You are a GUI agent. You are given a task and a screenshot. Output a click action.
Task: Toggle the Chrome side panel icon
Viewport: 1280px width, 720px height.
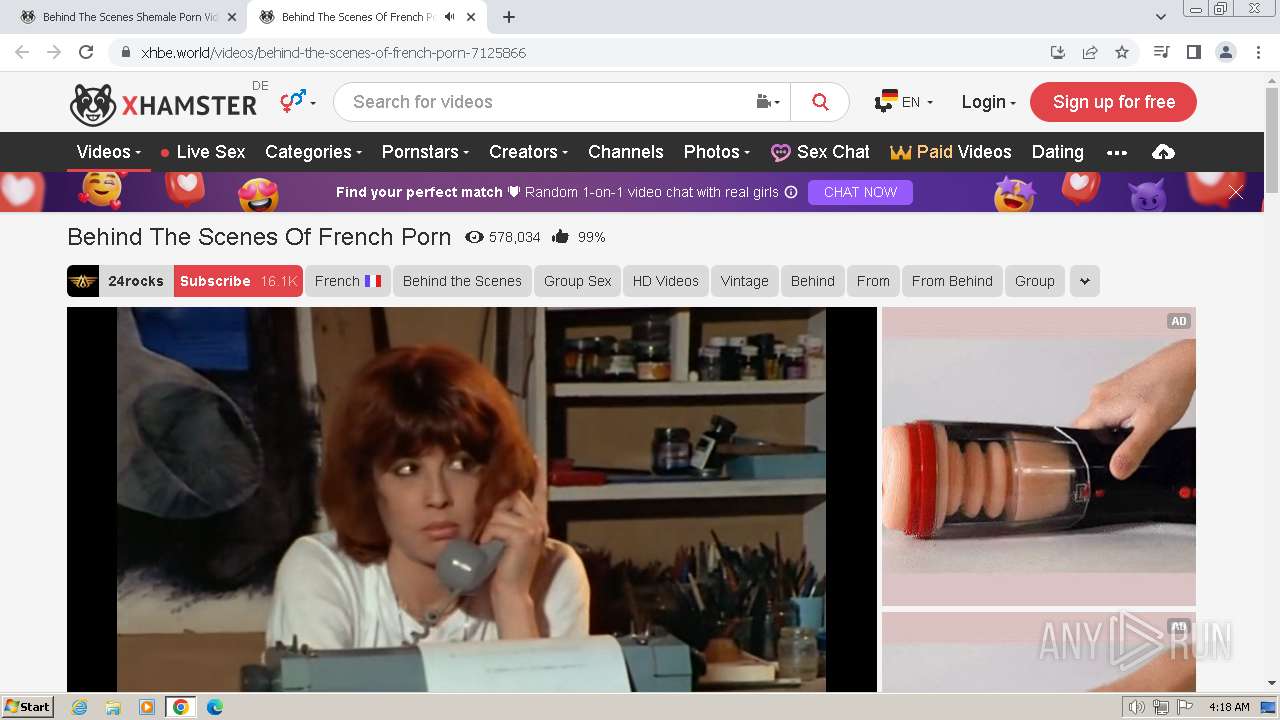coord(1193,52)
